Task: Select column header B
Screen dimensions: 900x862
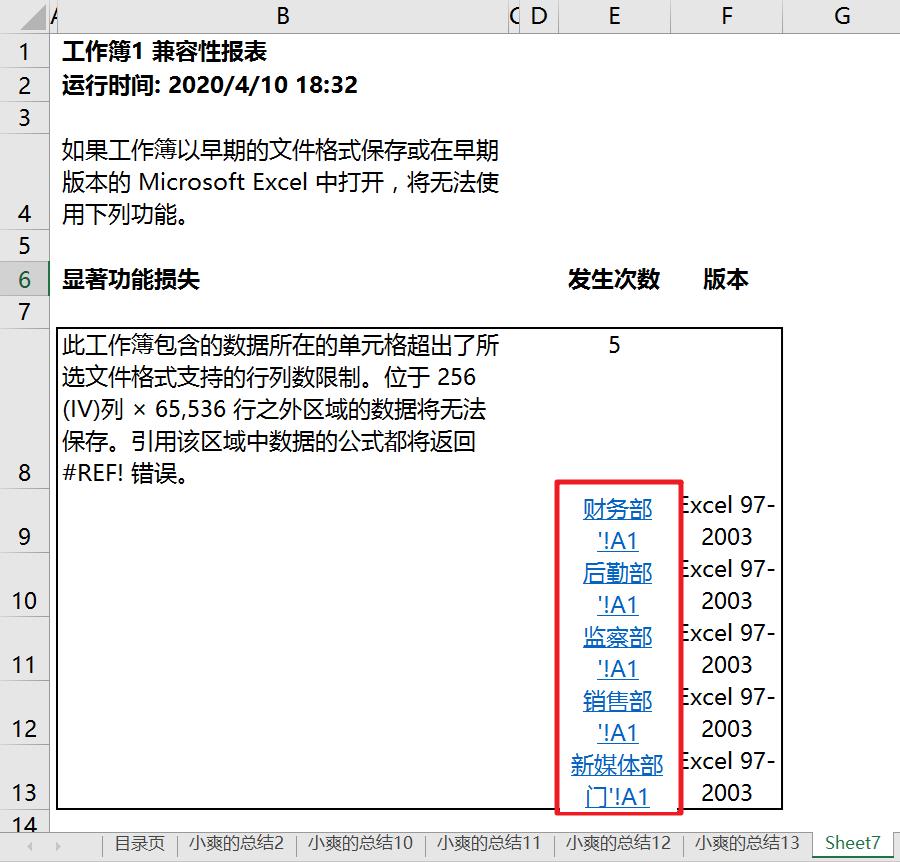Action: click(283, 16)
